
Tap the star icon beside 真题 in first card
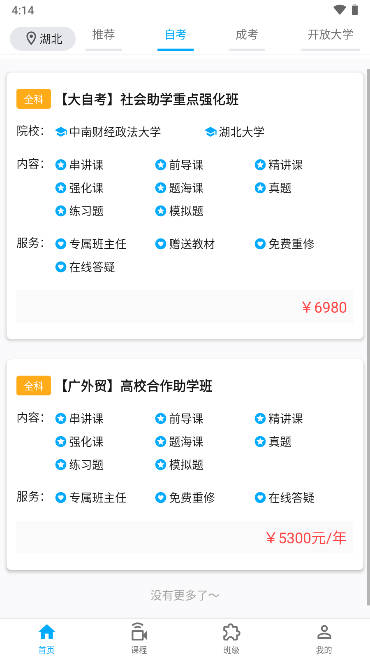pos(260,188)
